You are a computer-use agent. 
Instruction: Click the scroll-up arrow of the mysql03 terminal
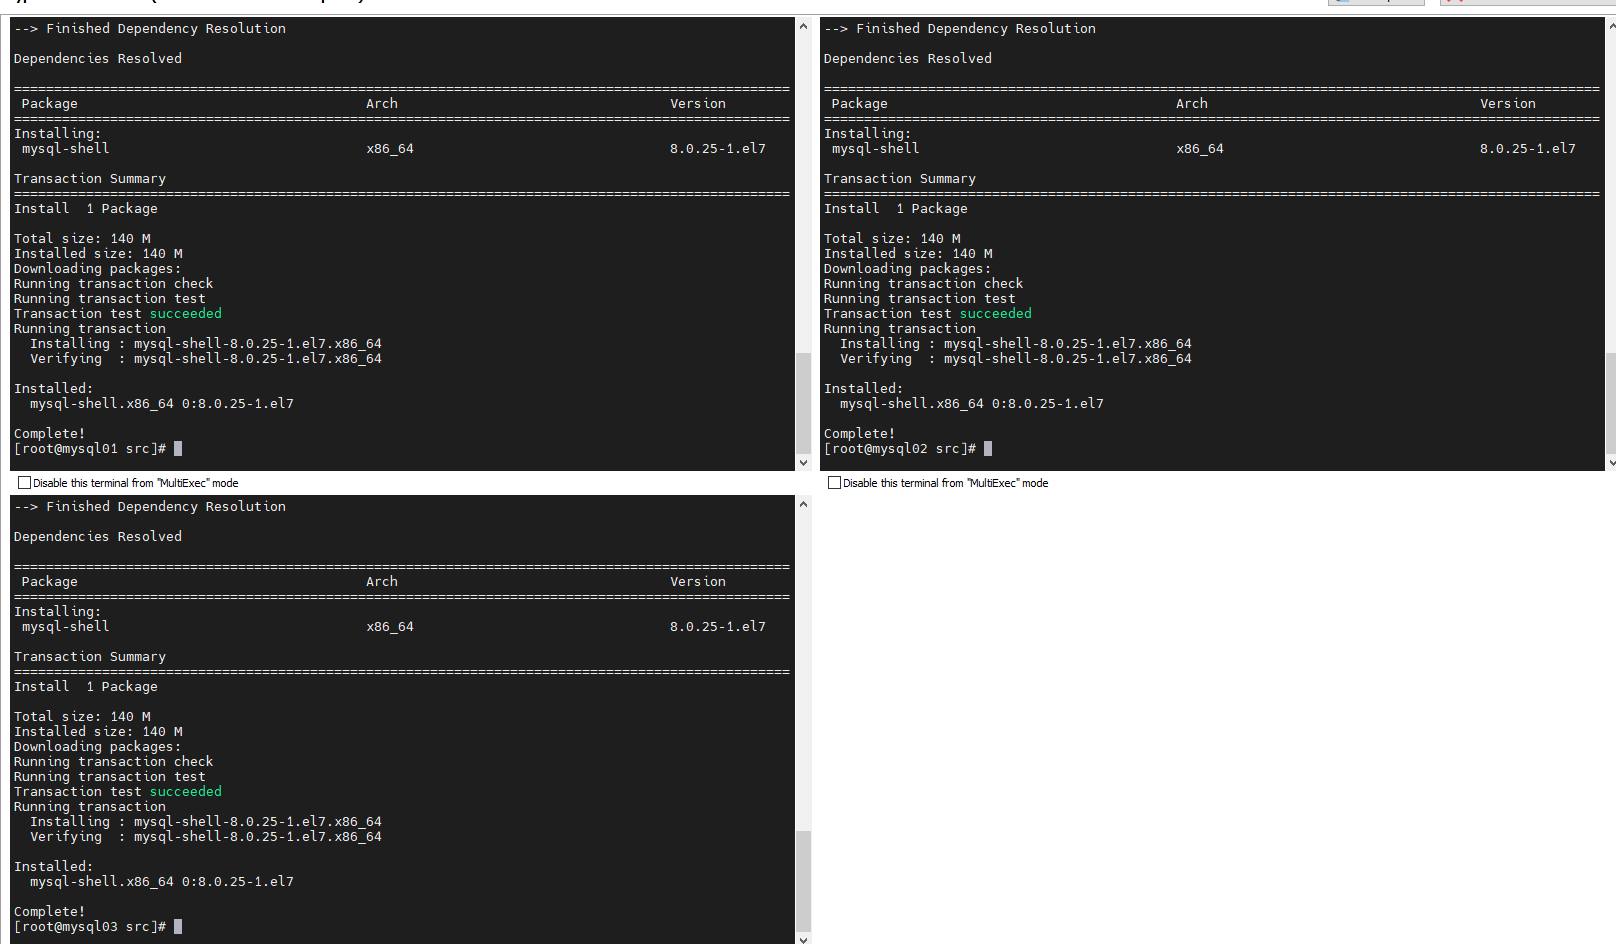pyautogui.click(x=803, y=504)
